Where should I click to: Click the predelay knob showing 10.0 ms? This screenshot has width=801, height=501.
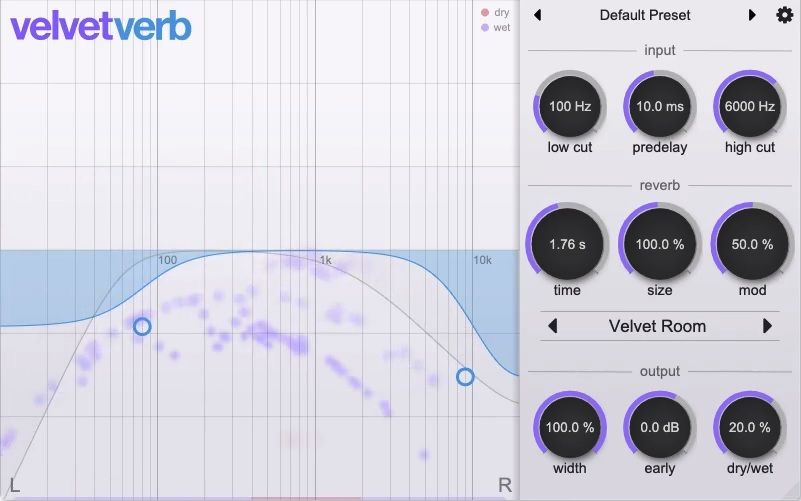[x=659, y=107]
